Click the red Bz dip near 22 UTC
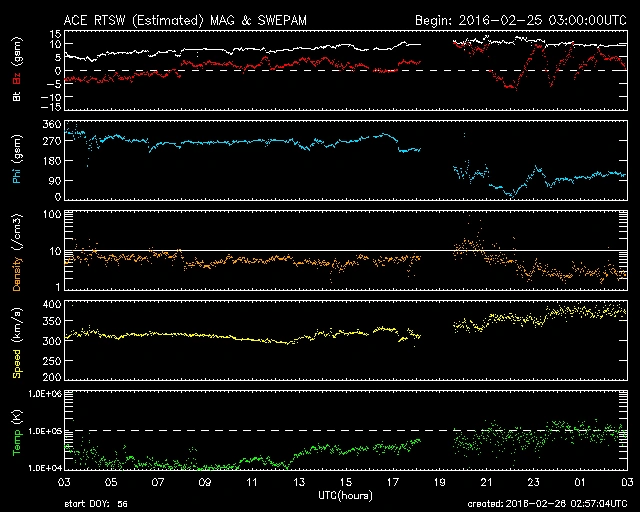 point(509,86)
